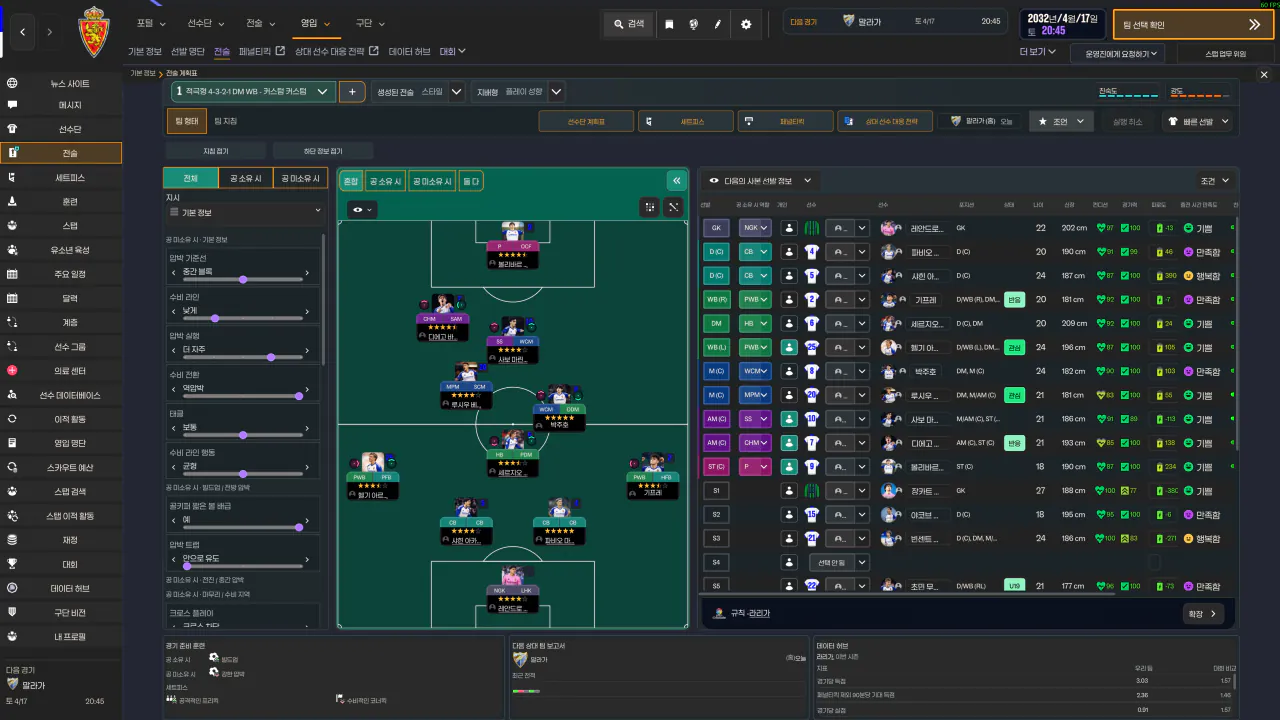The height and width of the screenshot is (720, 1280).
Task: Click 스탭 업무 위임 button
Action: click(x=1226, y=54)
